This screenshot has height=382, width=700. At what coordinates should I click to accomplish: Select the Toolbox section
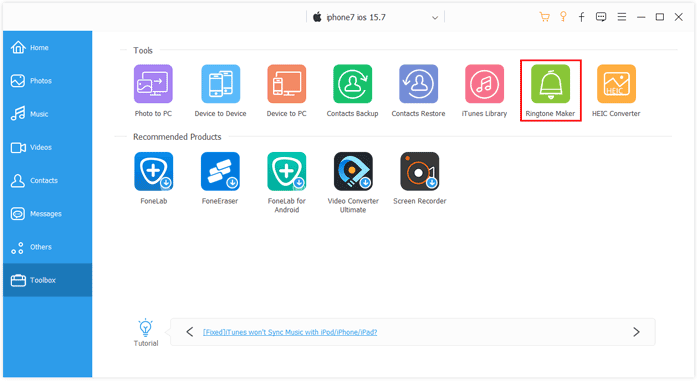(47, 280)
